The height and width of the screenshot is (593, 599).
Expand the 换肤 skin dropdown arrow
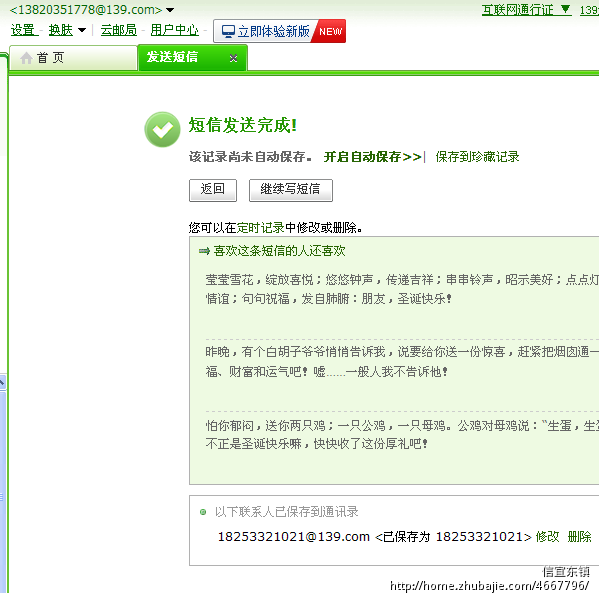(x=82, y=30)
